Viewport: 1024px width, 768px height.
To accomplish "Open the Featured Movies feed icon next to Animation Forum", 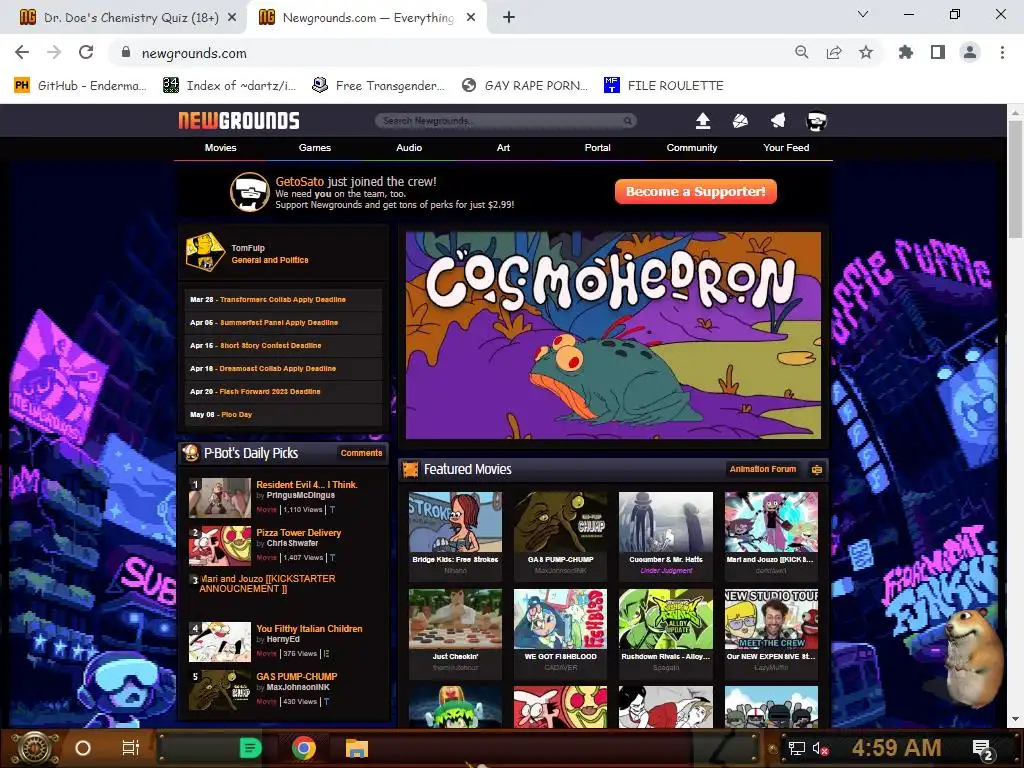I will 816,469.
